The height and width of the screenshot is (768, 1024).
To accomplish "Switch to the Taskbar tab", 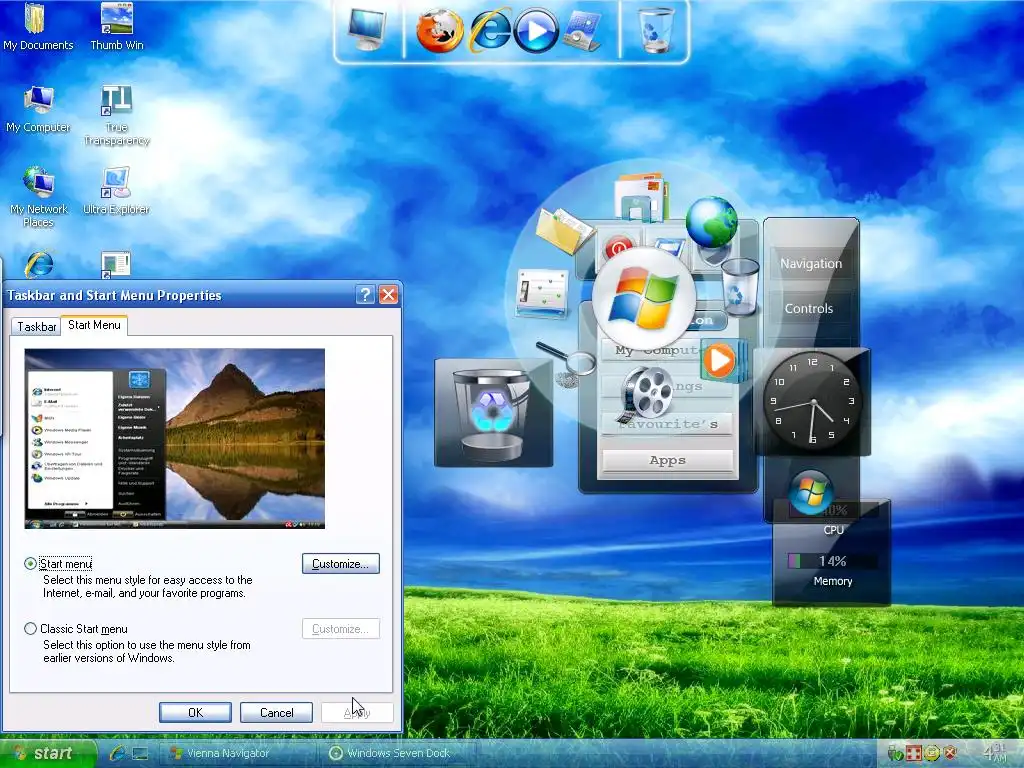I will [x=37, y=327].
